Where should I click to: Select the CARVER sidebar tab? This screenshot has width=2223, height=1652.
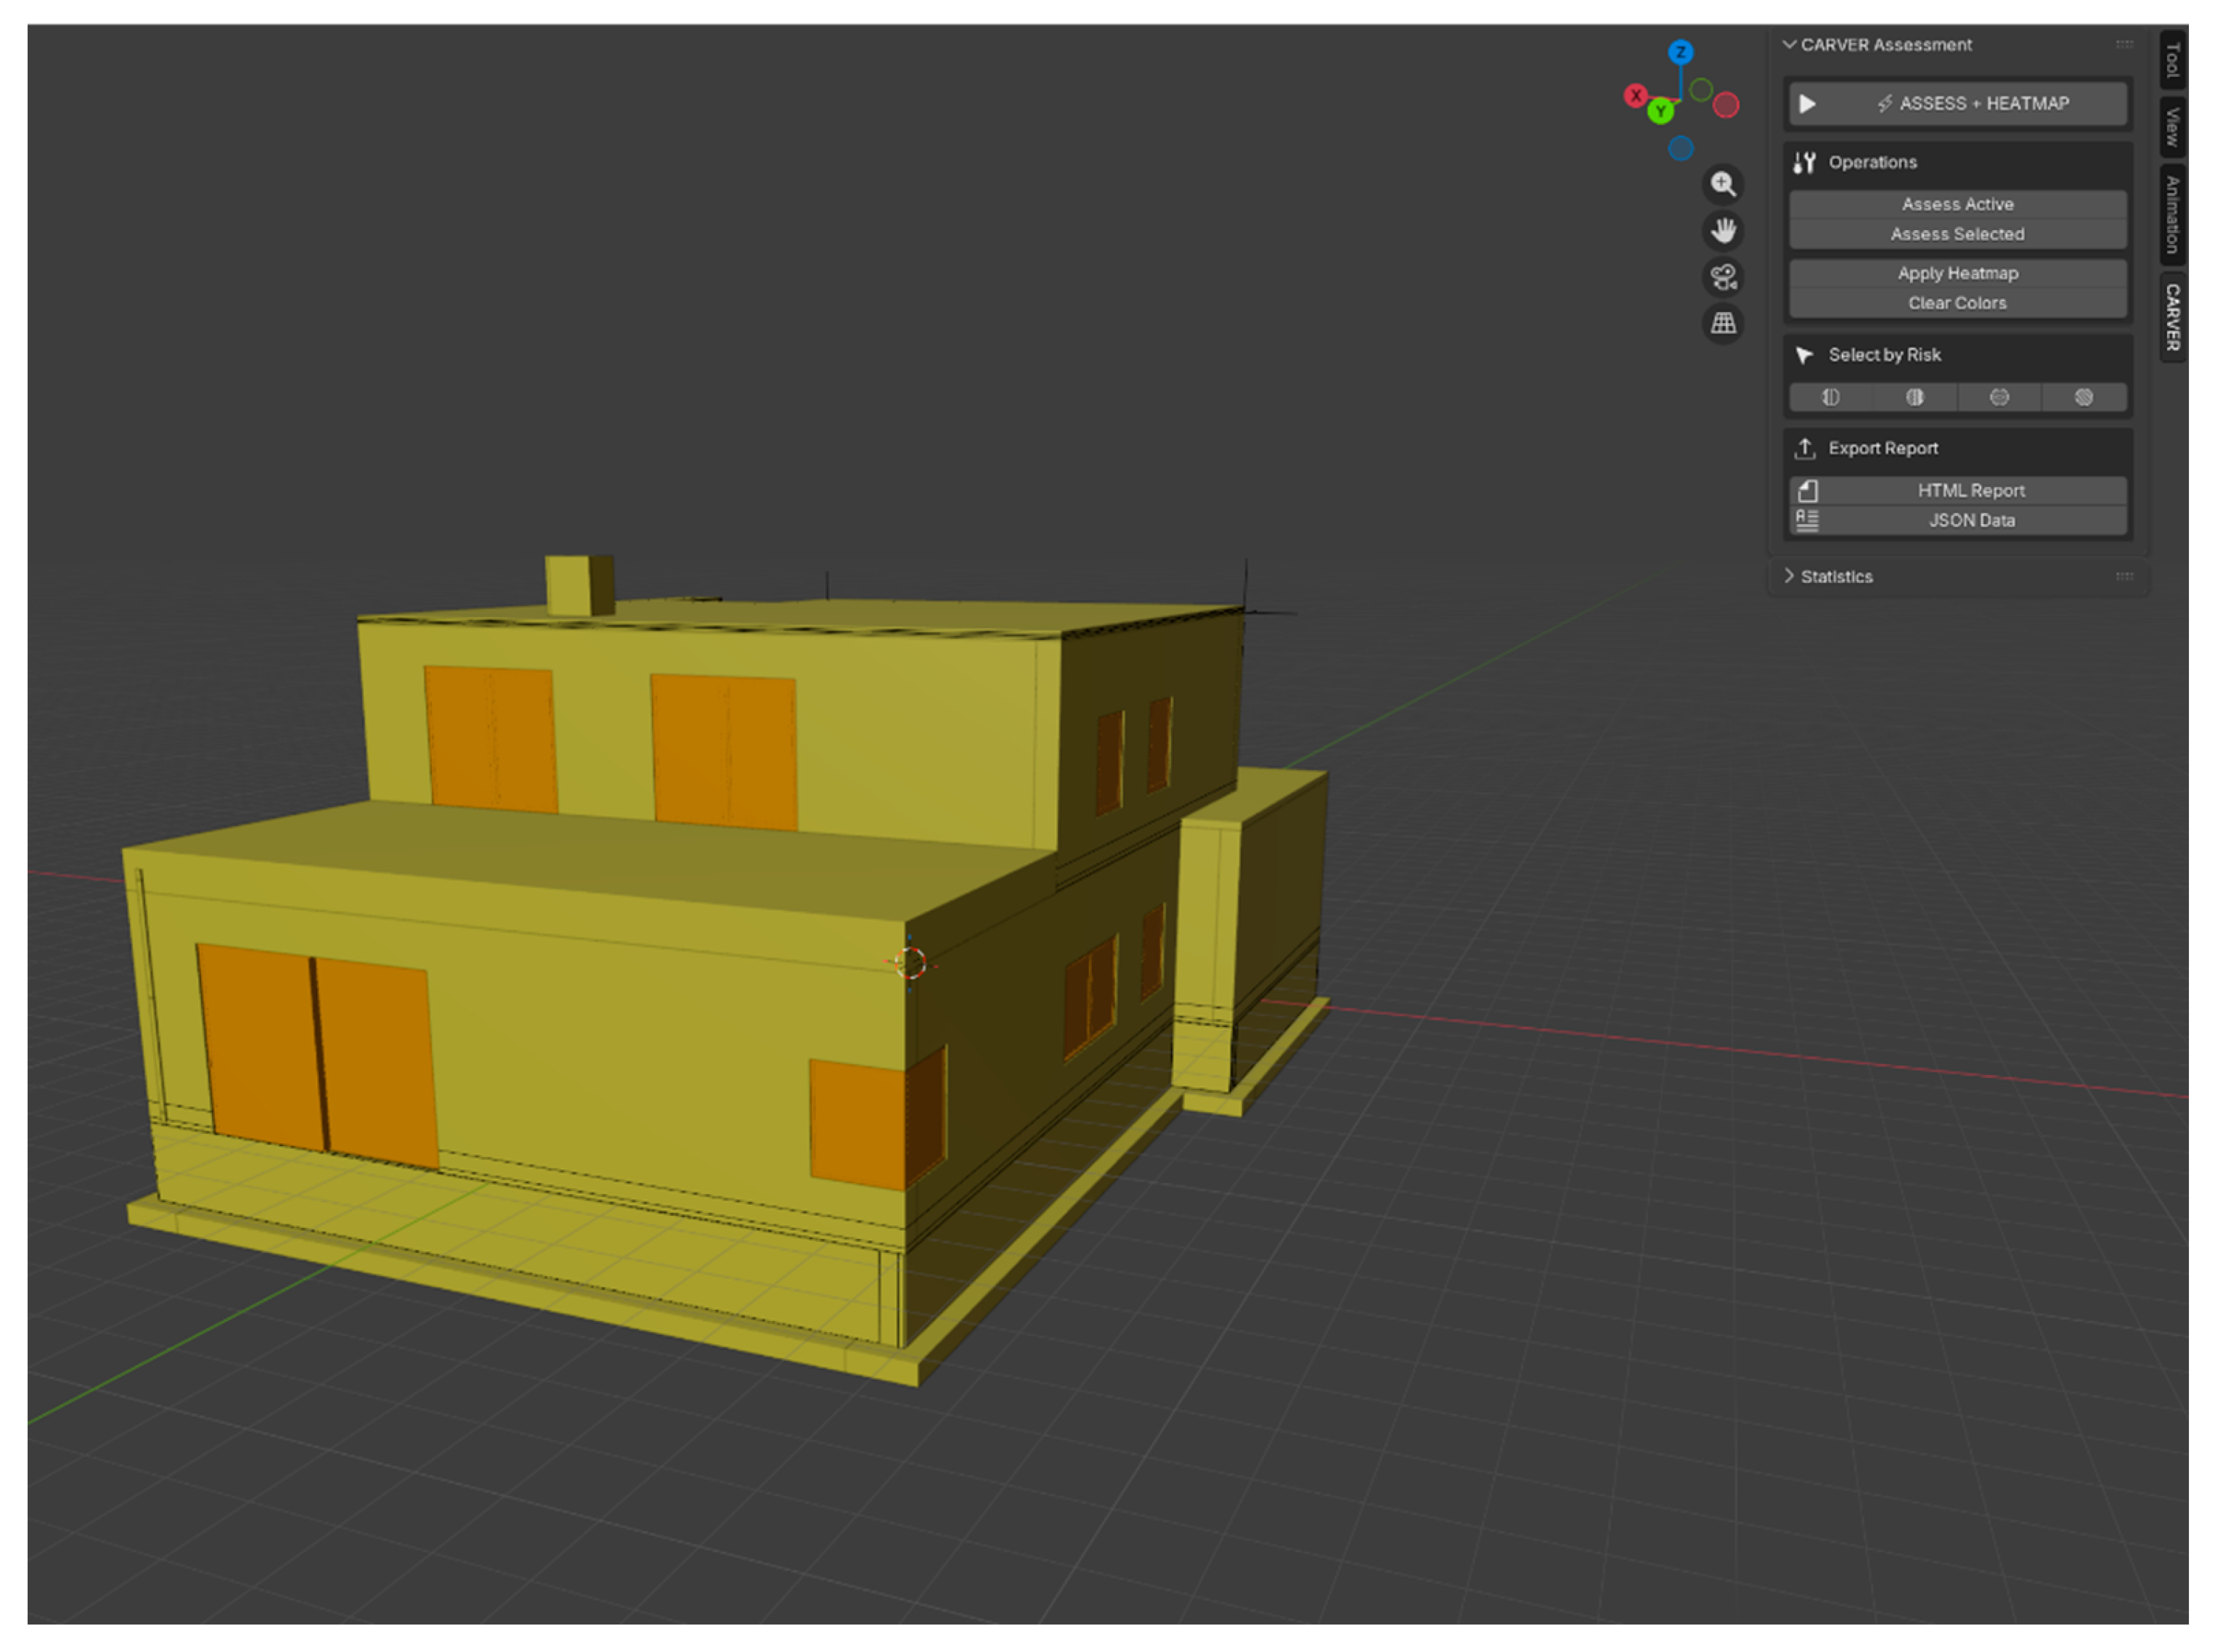pyautogui.click(x=2172, y=317)
